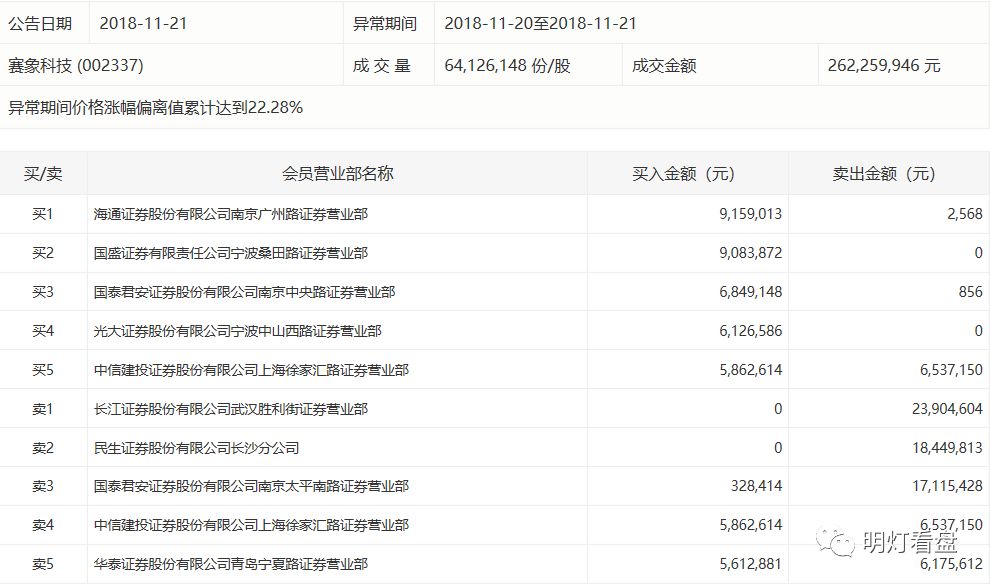The height and width of the screenshot is (586, 990).
Task: Select sell amount 2,568
Action: point(965,215)
